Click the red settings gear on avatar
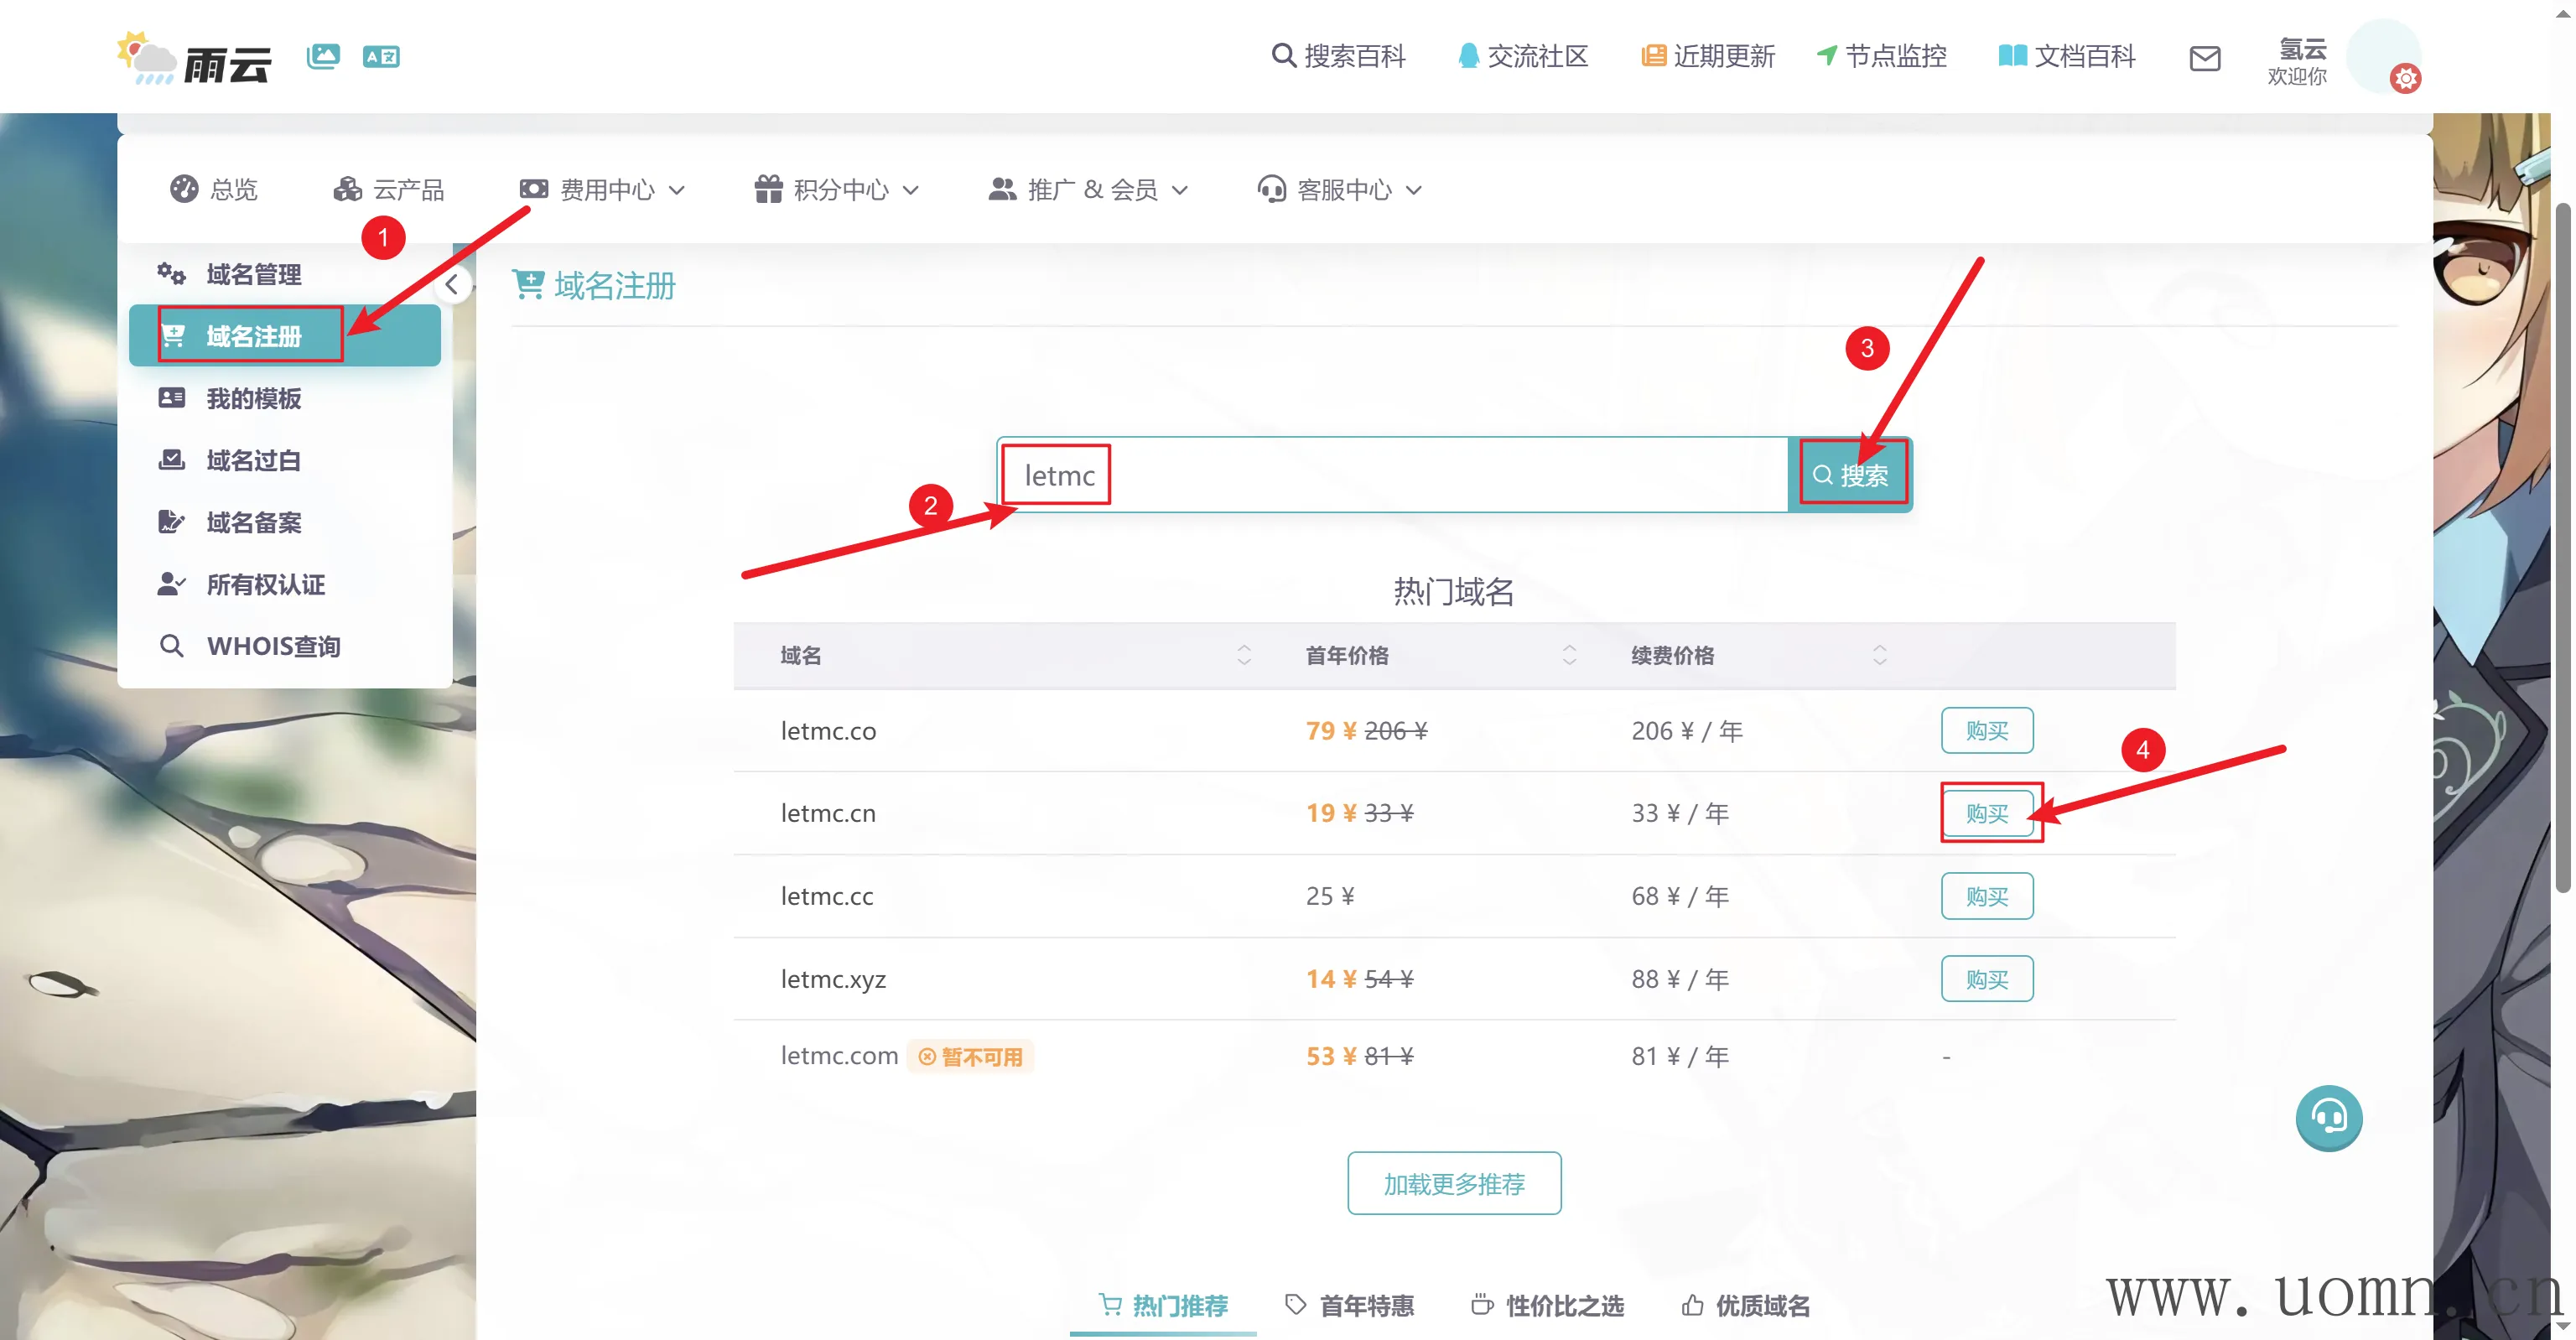2576x1340 pixels. 2405,78
